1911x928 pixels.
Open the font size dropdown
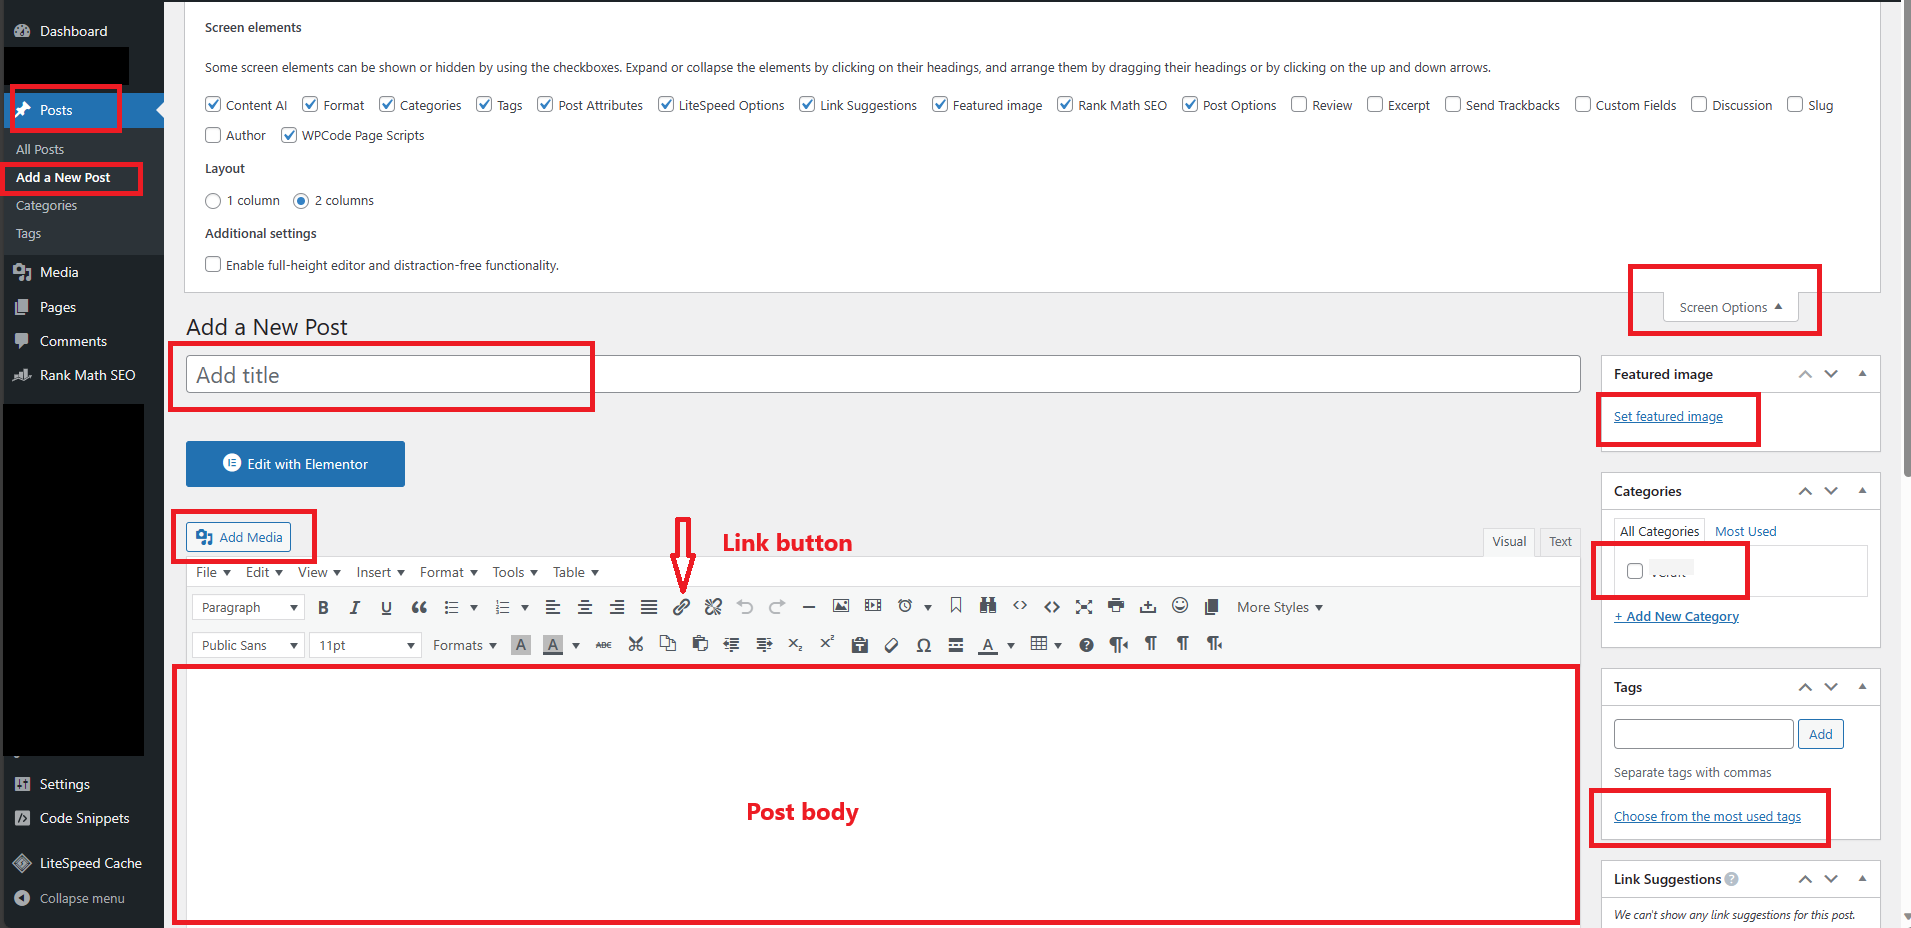click(365, 645)
